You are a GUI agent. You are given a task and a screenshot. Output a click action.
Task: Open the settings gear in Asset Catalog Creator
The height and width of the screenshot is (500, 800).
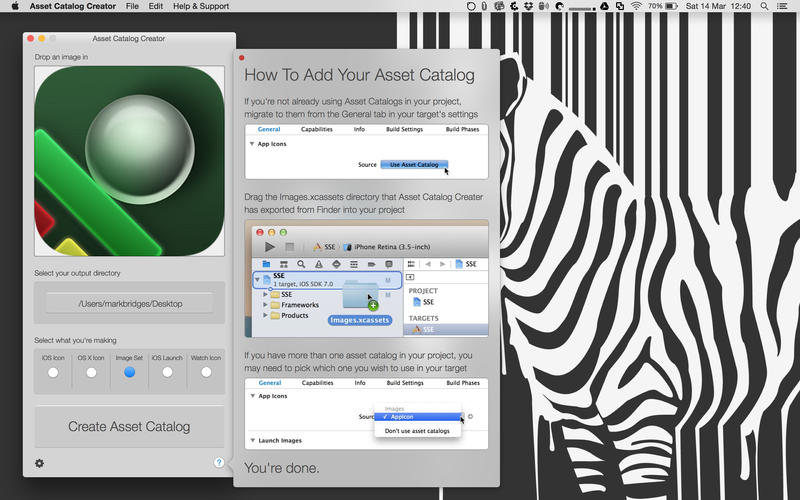(x=39, y=463)
